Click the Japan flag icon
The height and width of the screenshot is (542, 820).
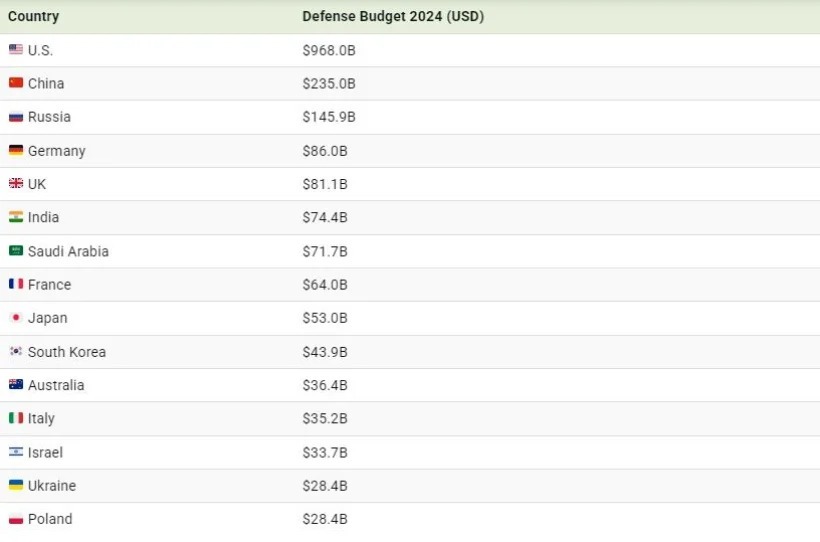(16, 318)
